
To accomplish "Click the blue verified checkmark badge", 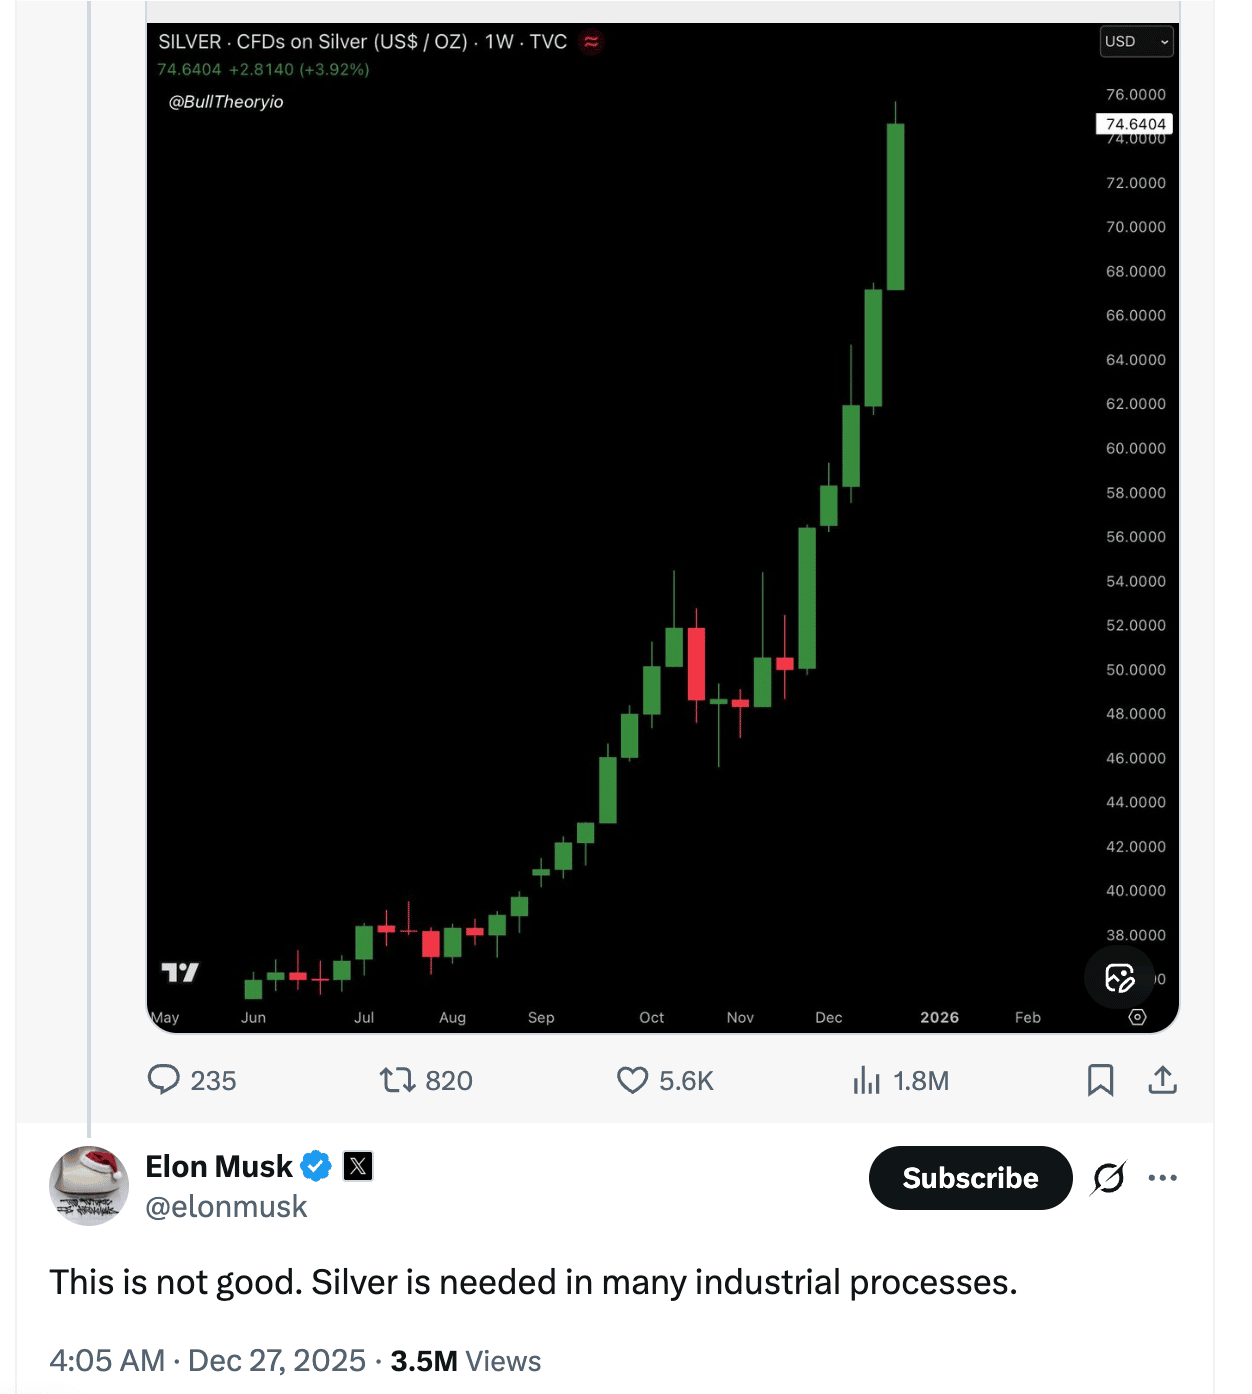I will (x=316, y=1166).
